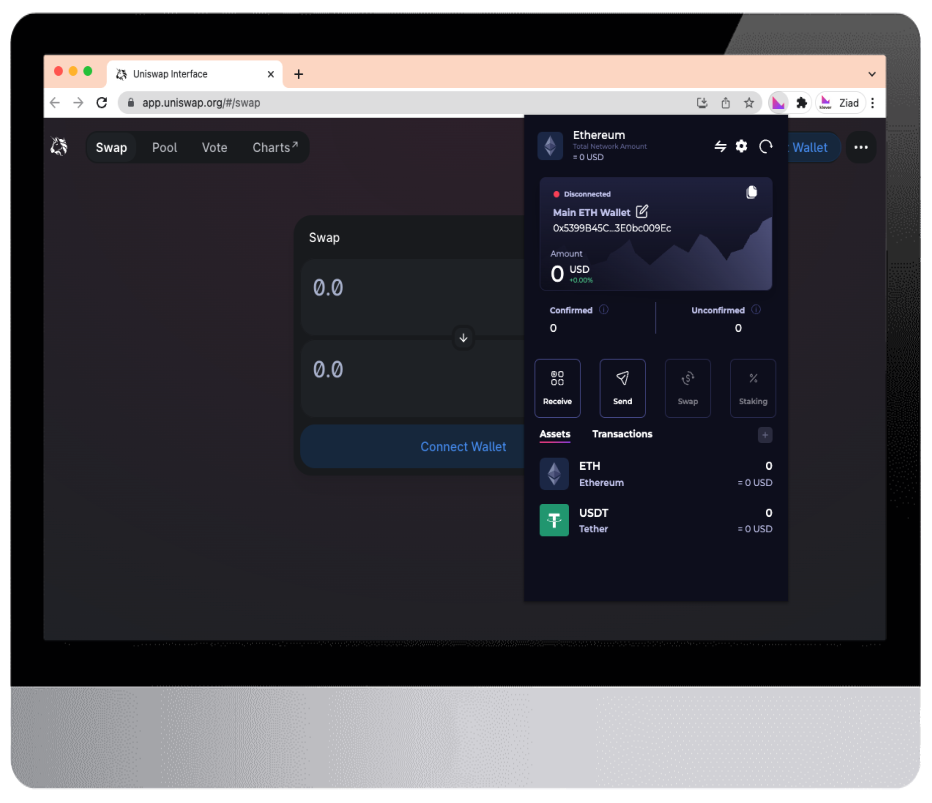This screenshot has width=932, height=803.
Task: Click the browser back arrow
Action: [x=55, y=103]
